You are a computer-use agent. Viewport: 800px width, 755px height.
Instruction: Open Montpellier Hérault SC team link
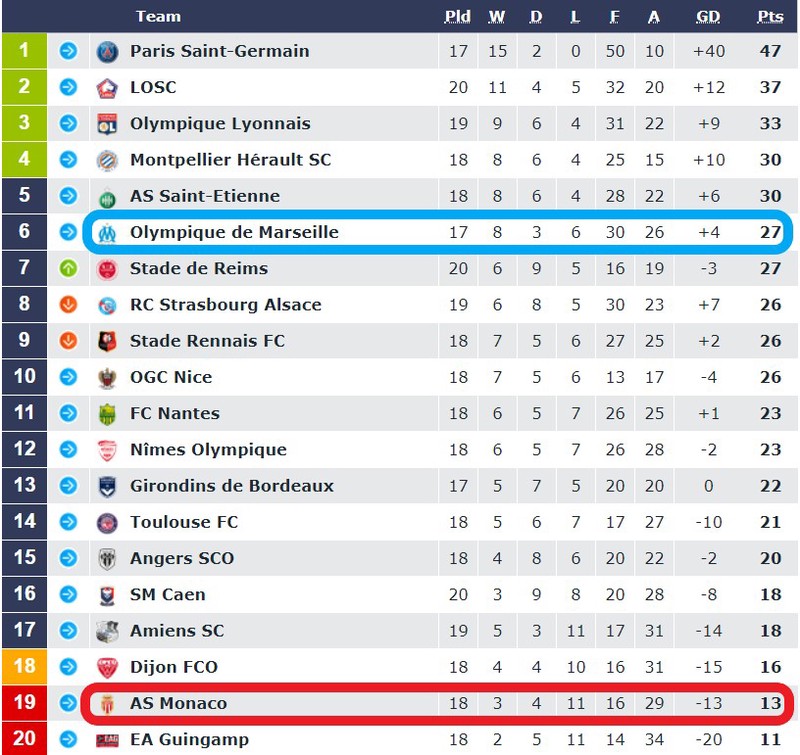pos(231,160)
